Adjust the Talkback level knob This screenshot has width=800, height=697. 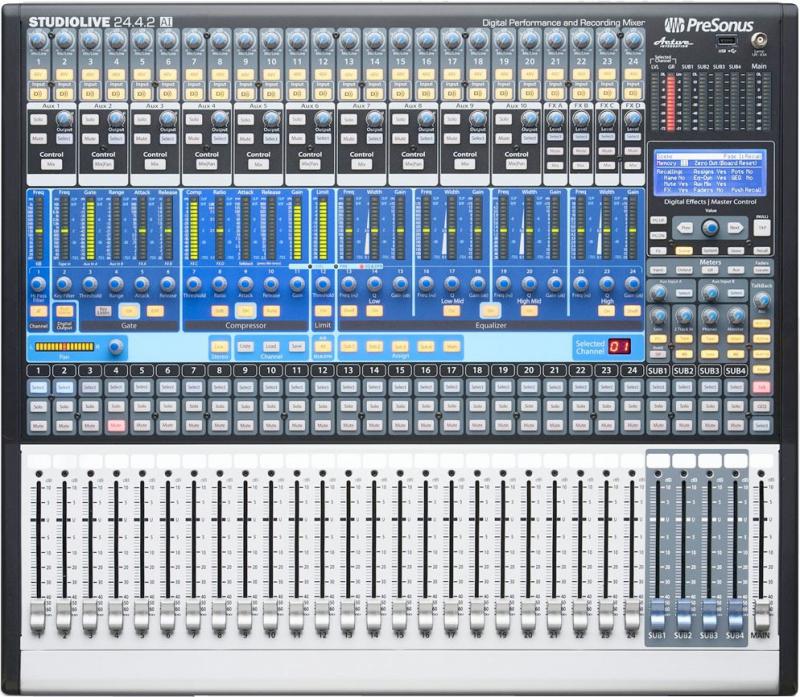761,302
